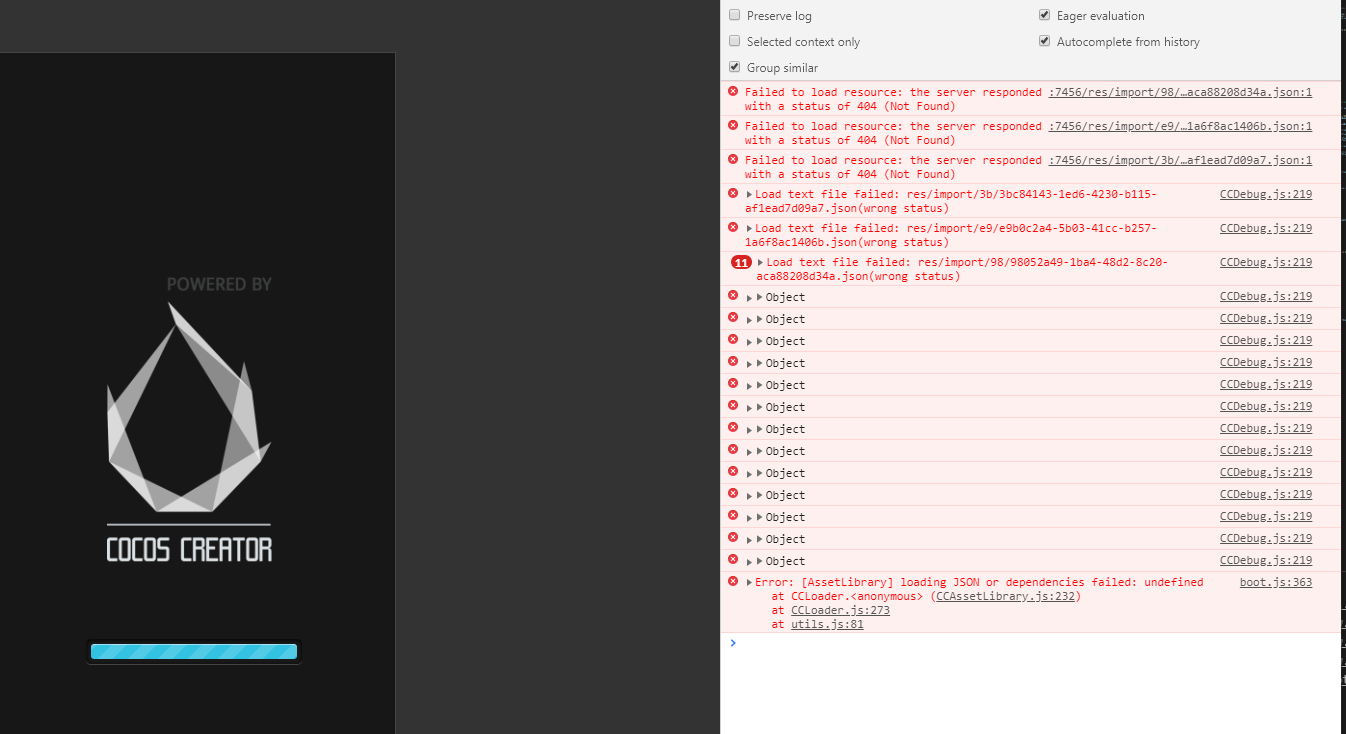
Task: Open CCDebug.js:219 link on the 98052a49 error row
Action: (1266, 262)
